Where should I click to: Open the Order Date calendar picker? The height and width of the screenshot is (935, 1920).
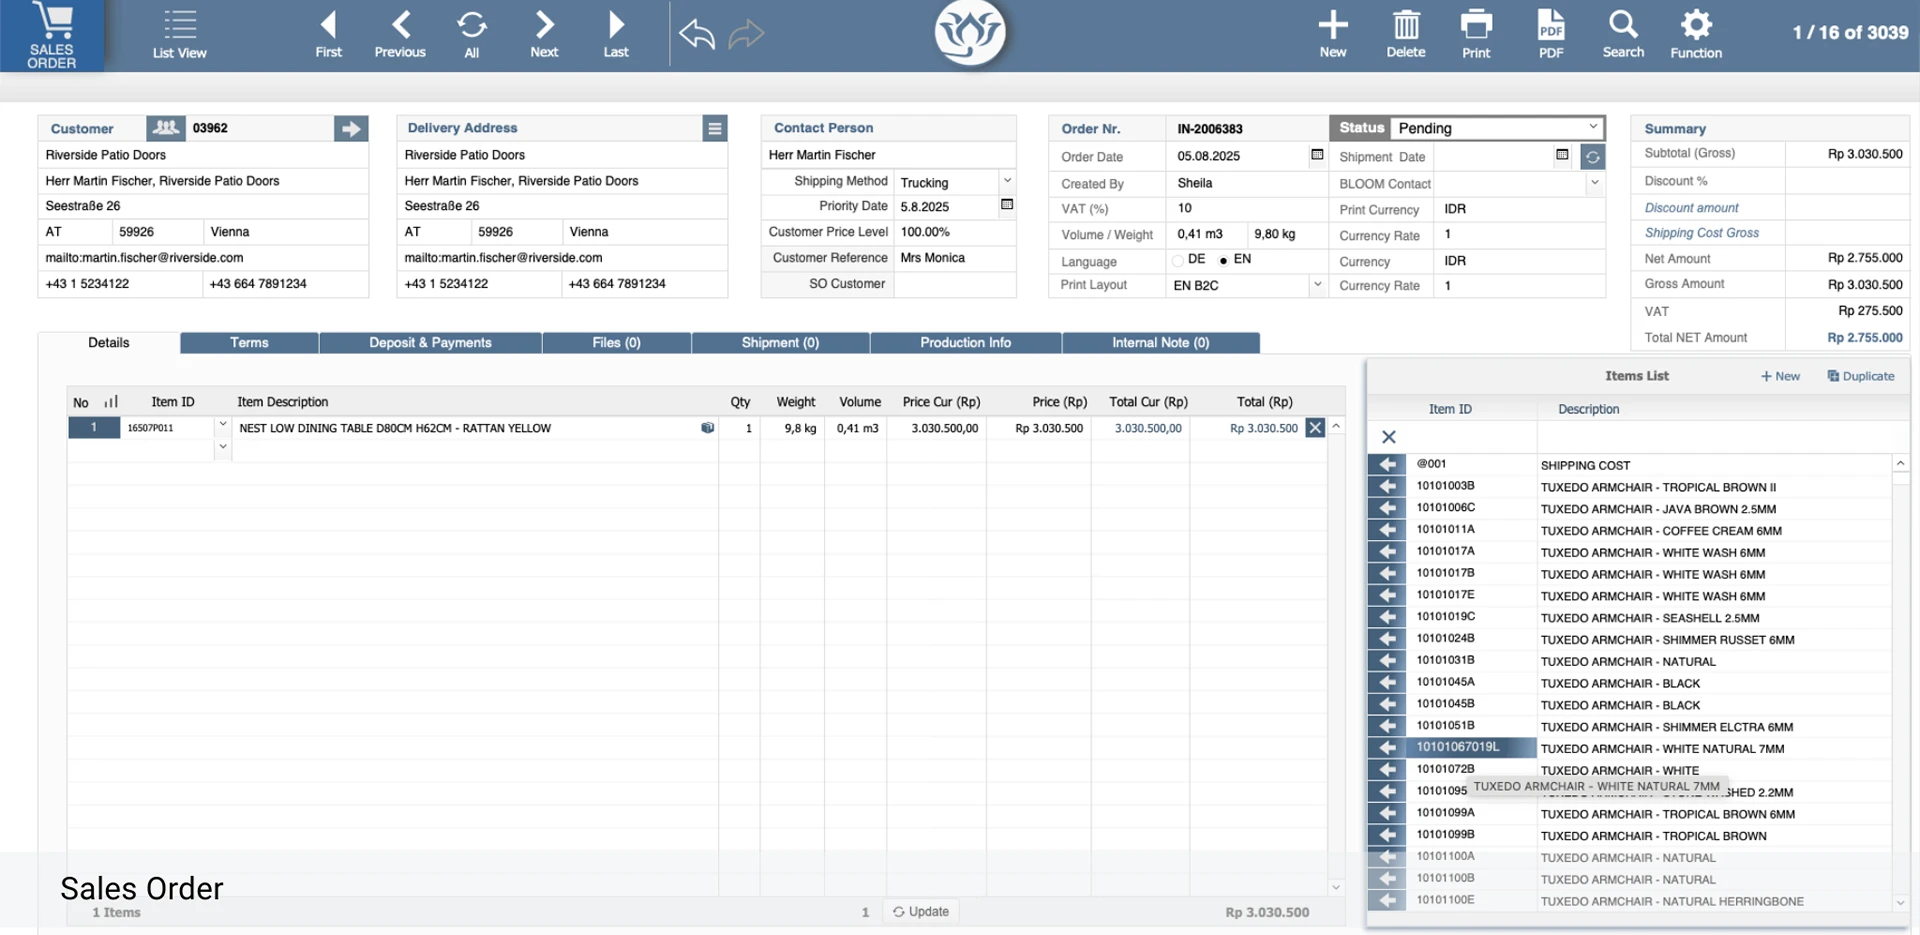pos(1317,155)
